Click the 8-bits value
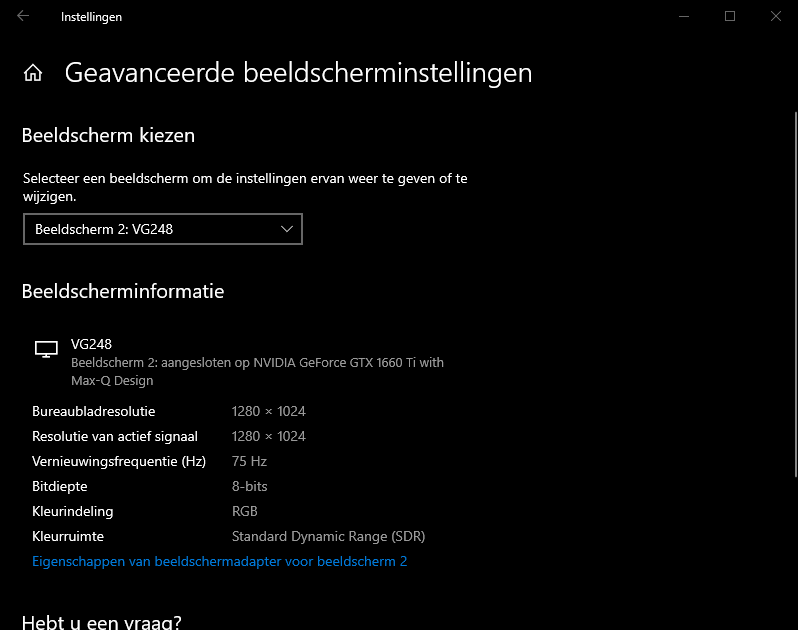Screen dimensions: 798x630 click(249, 486)
